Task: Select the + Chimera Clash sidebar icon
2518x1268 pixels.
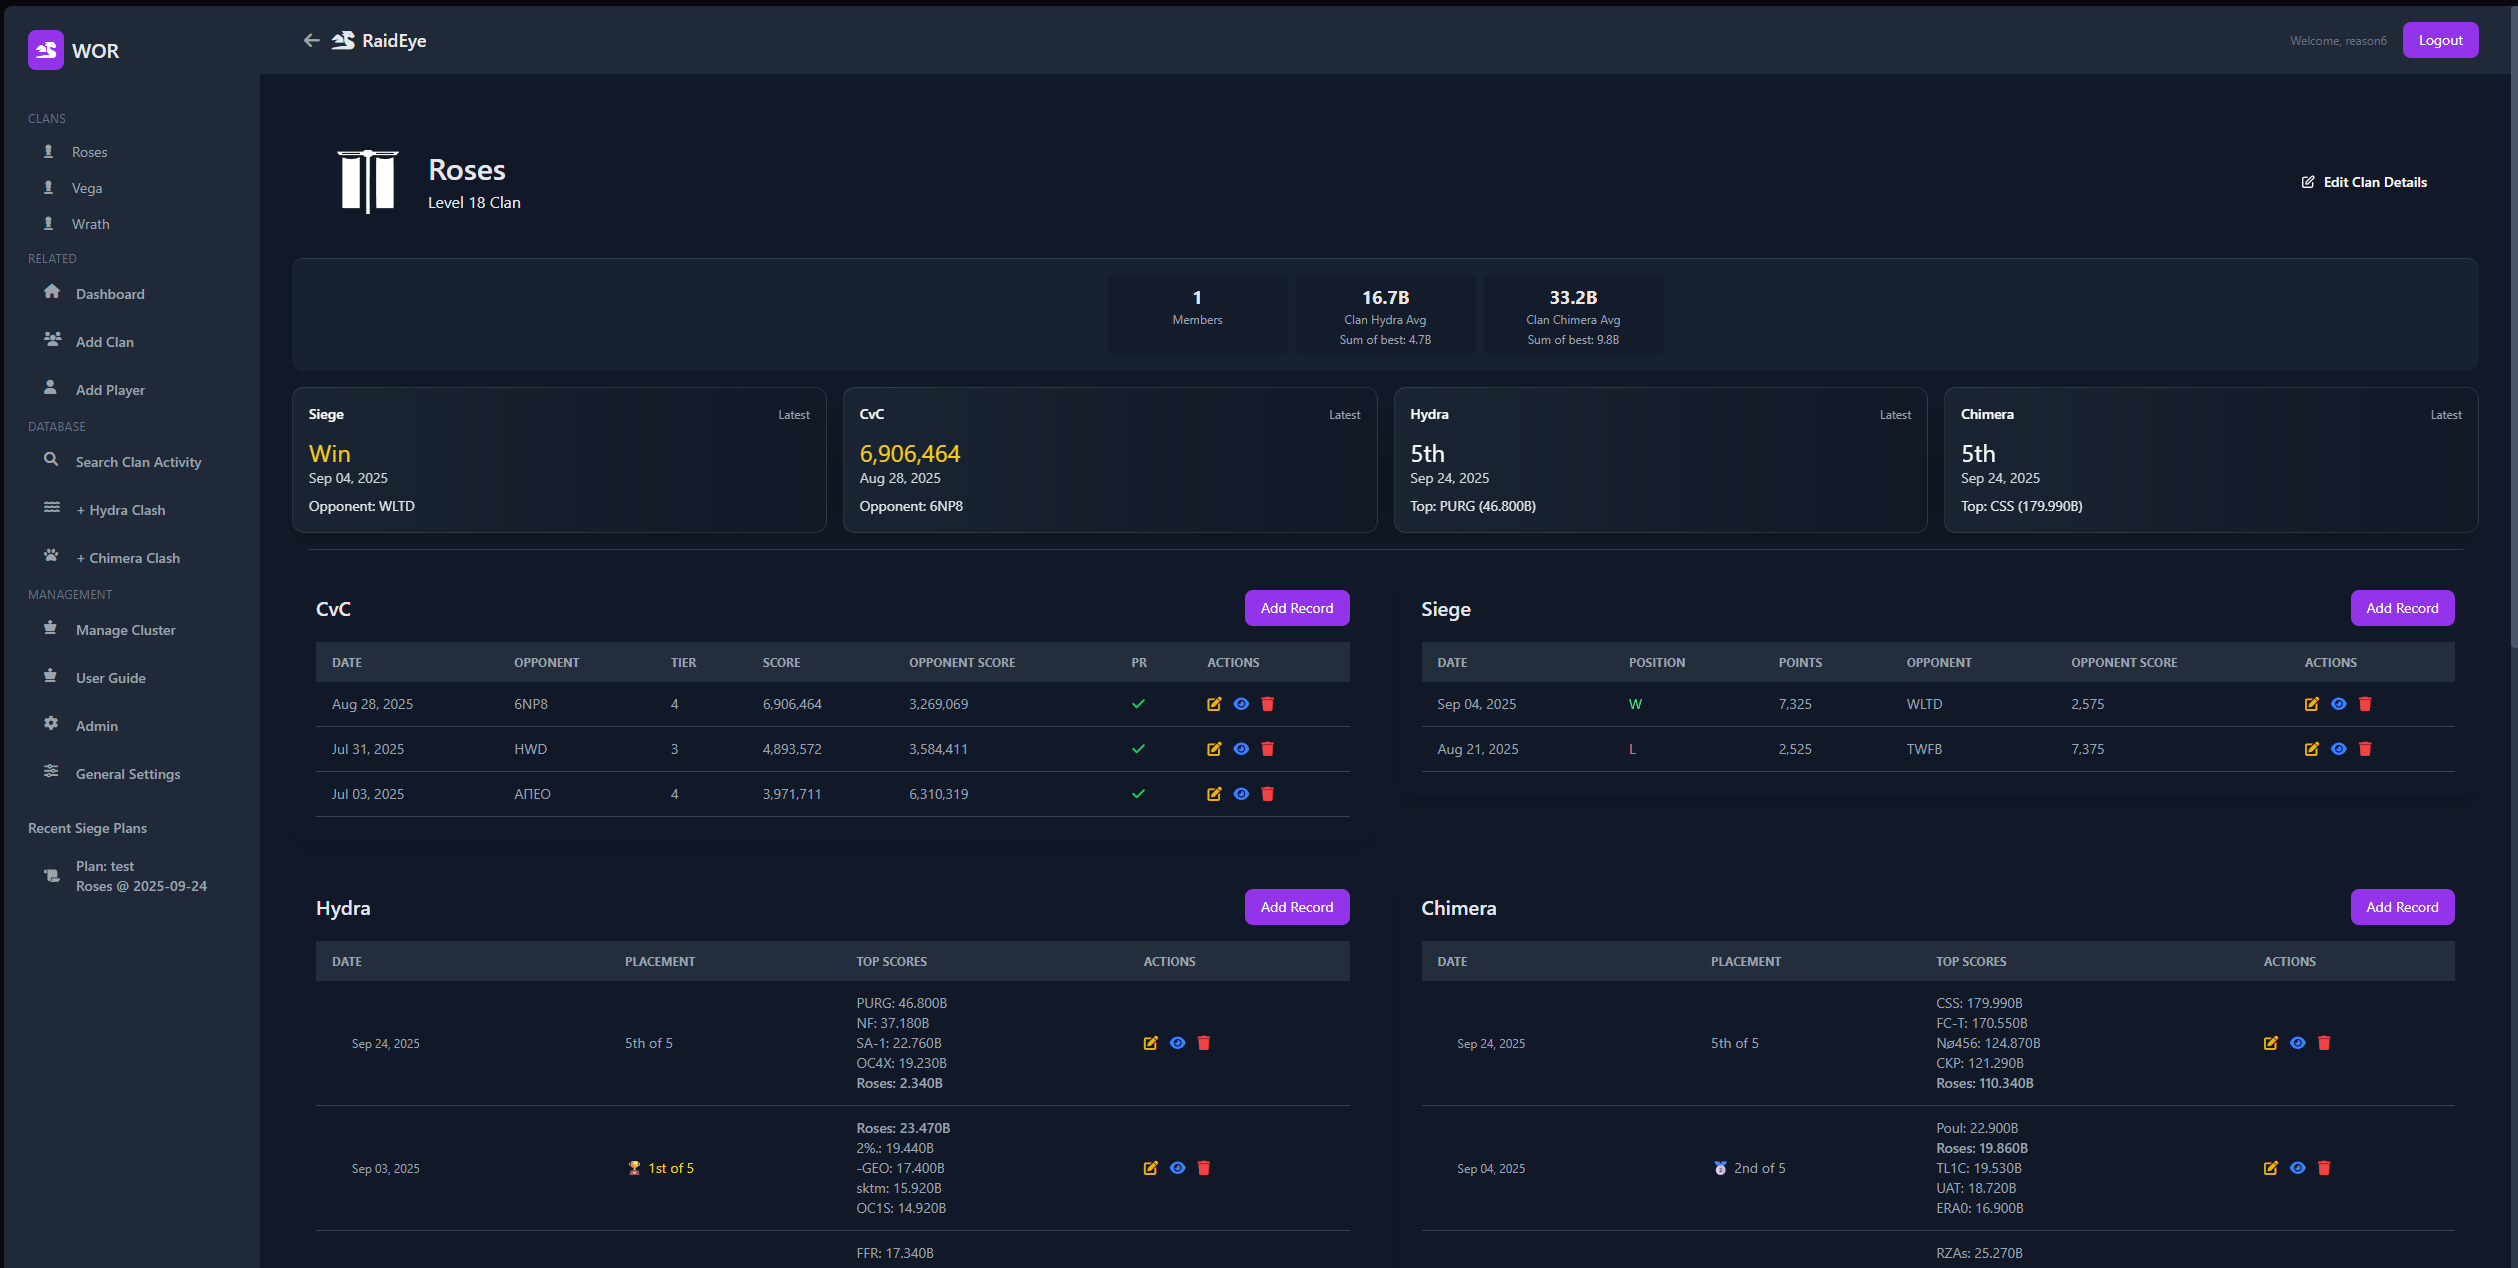Action: click(x=52, y=556)
